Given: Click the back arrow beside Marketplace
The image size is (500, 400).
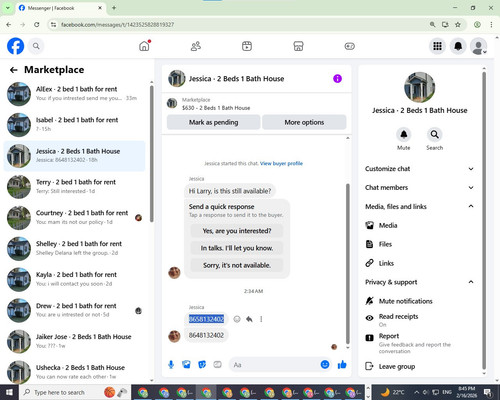Looking at the screenshot, I should click(x=14, y=70).
